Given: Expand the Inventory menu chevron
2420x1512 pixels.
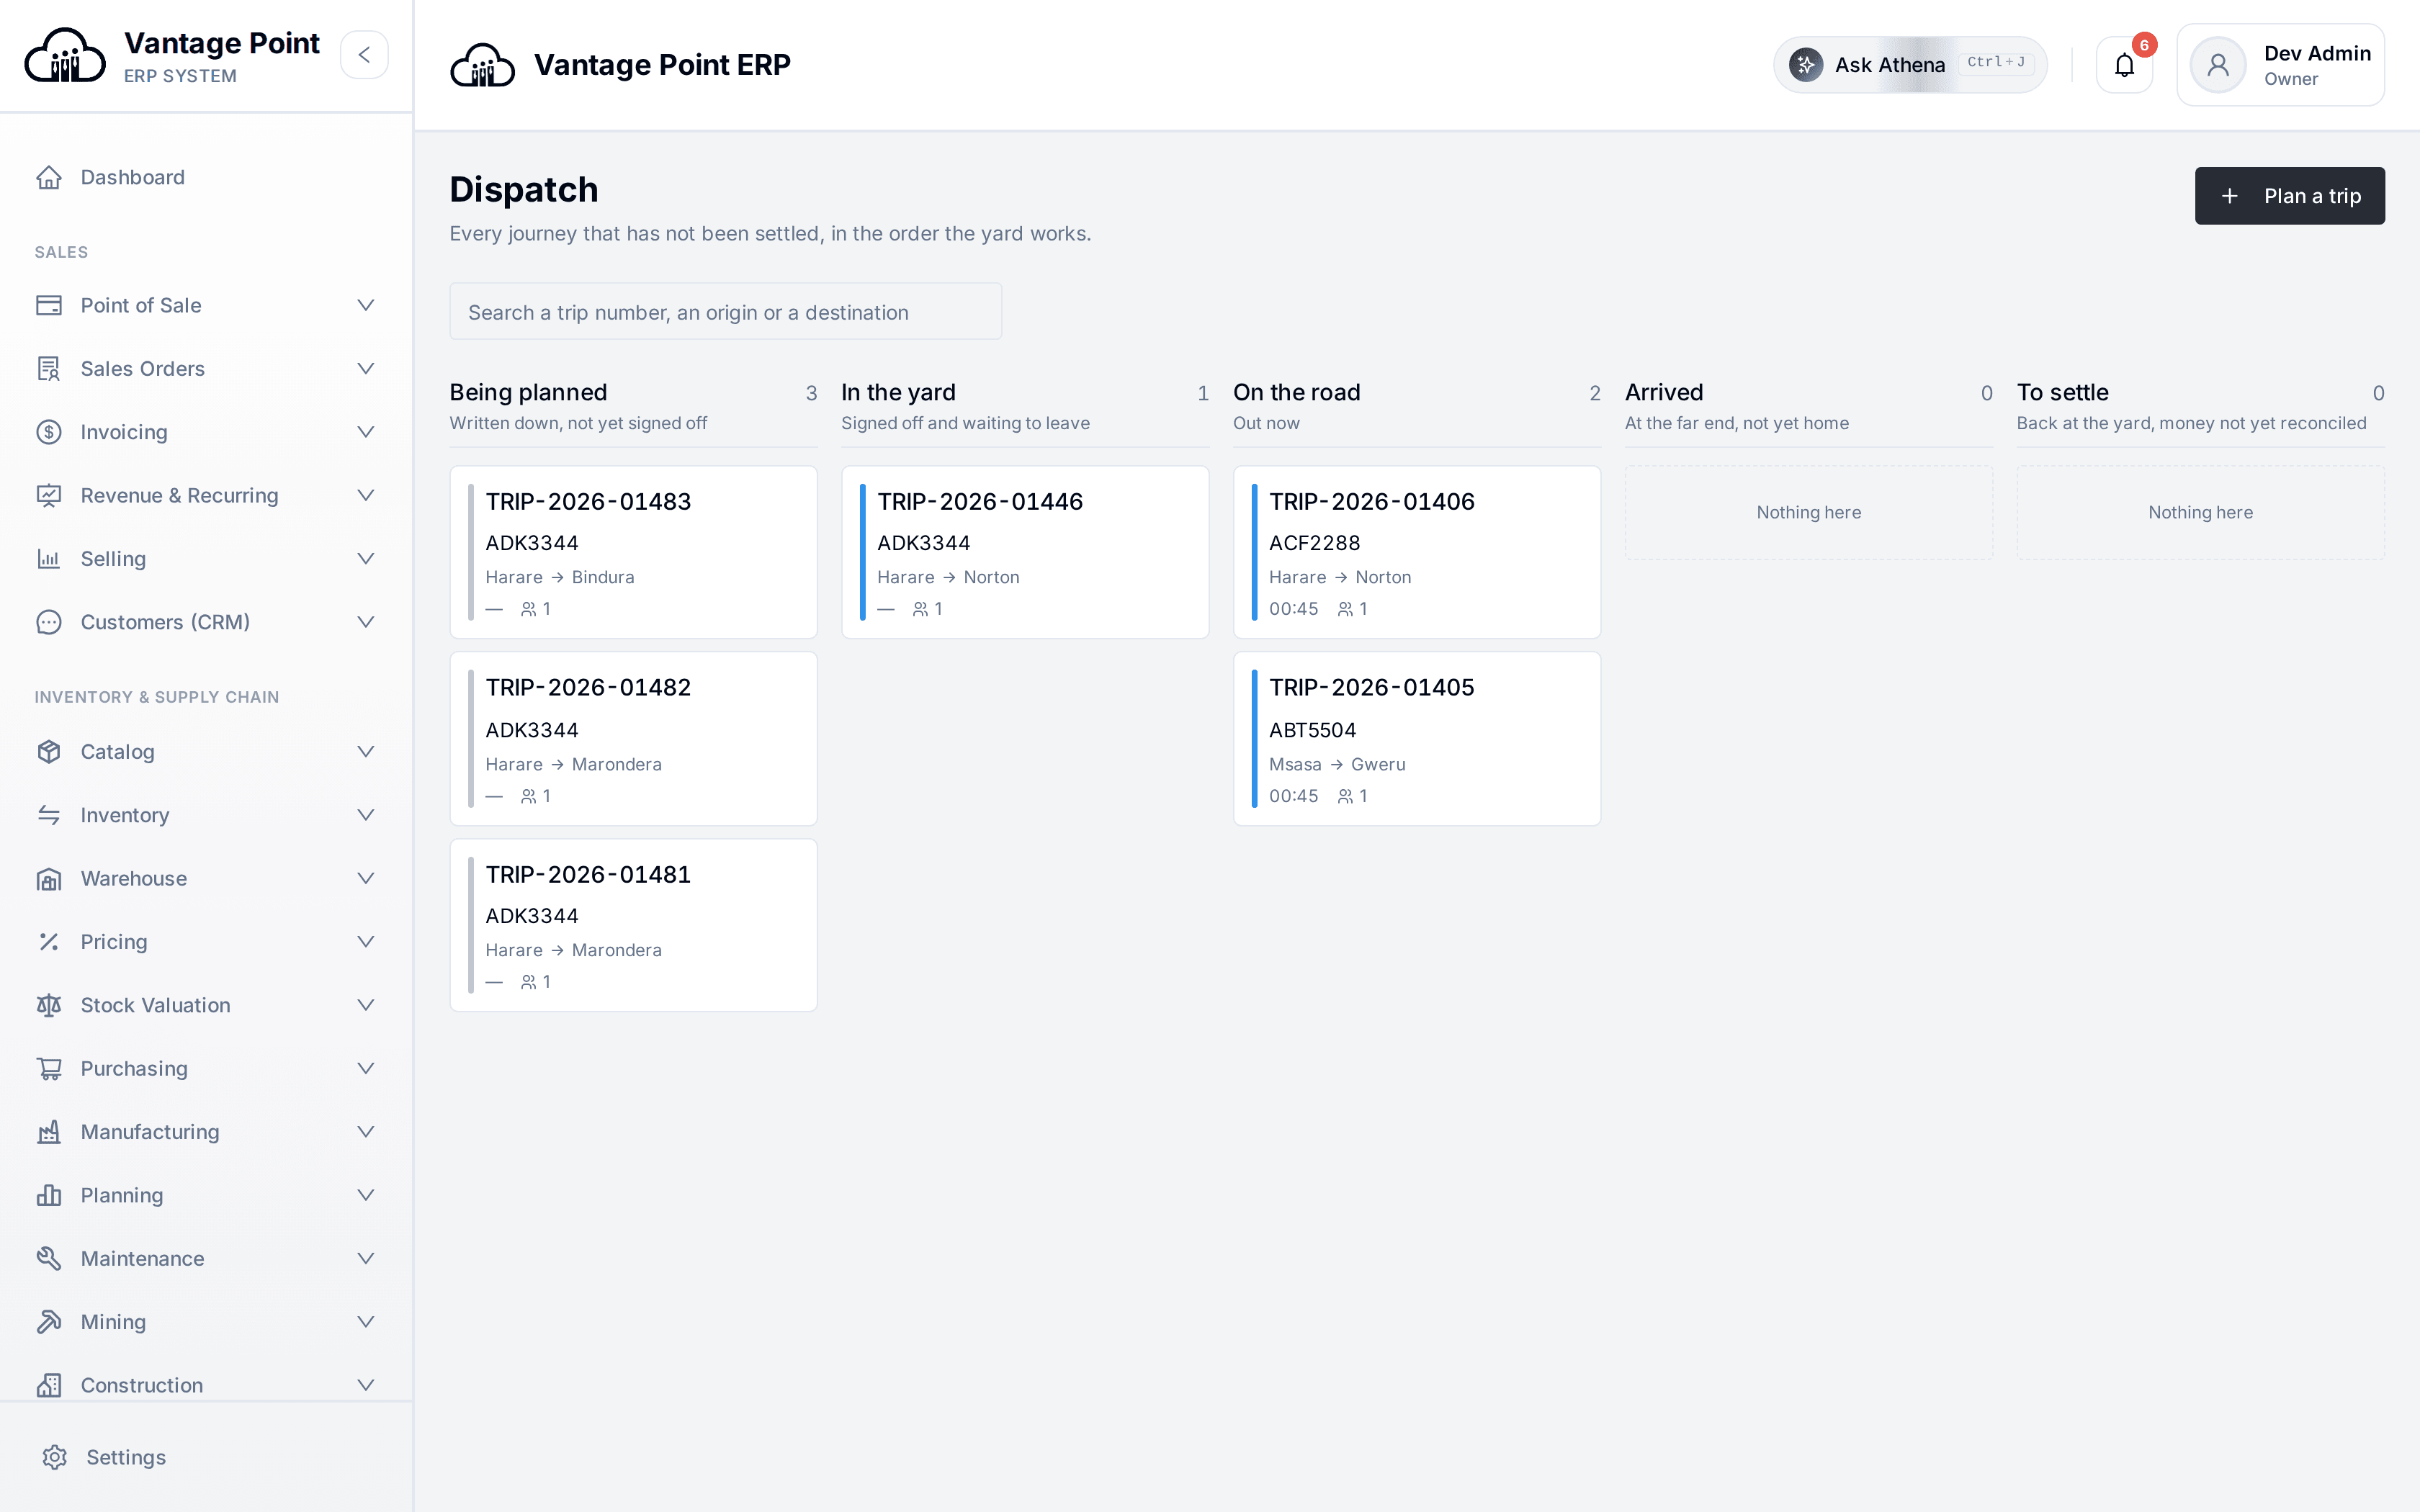Looking at the screenshot, I should (366, 815).
